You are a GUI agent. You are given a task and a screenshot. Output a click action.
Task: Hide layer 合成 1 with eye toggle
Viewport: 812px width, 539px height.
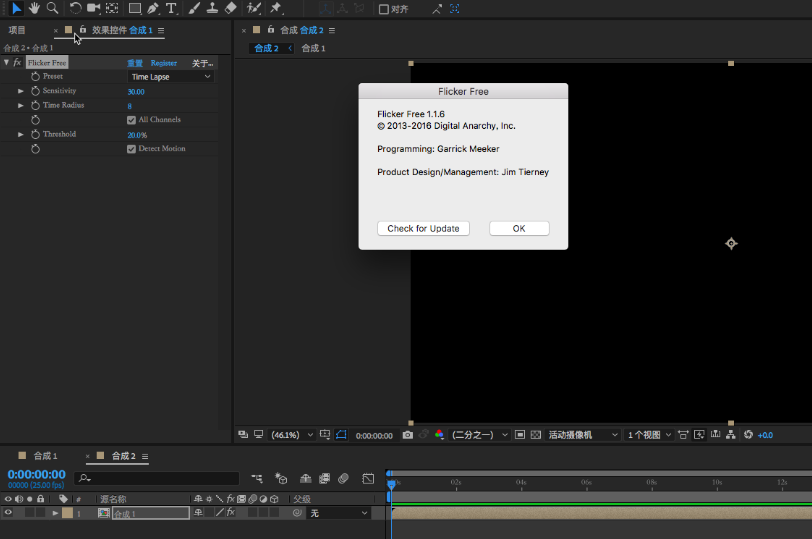(8, 513)
